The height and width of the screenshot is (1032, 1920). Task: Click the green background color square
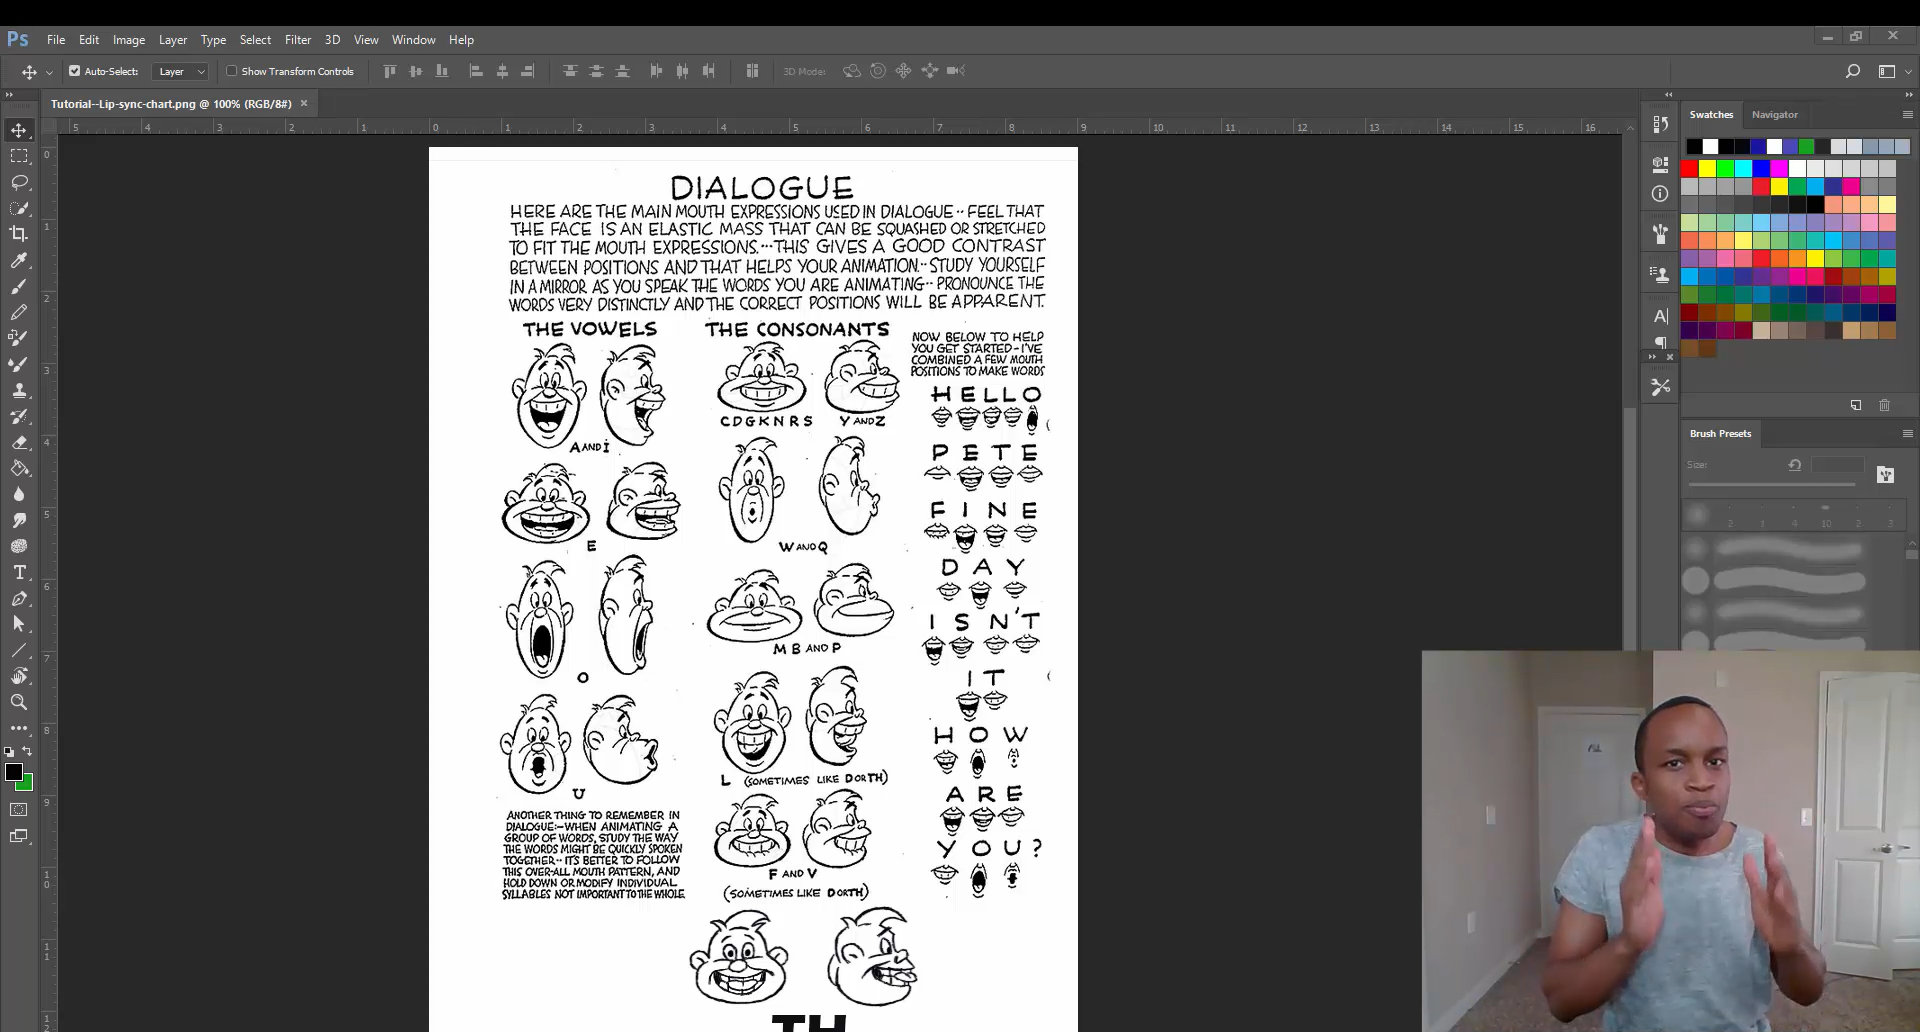click(27, 785)
